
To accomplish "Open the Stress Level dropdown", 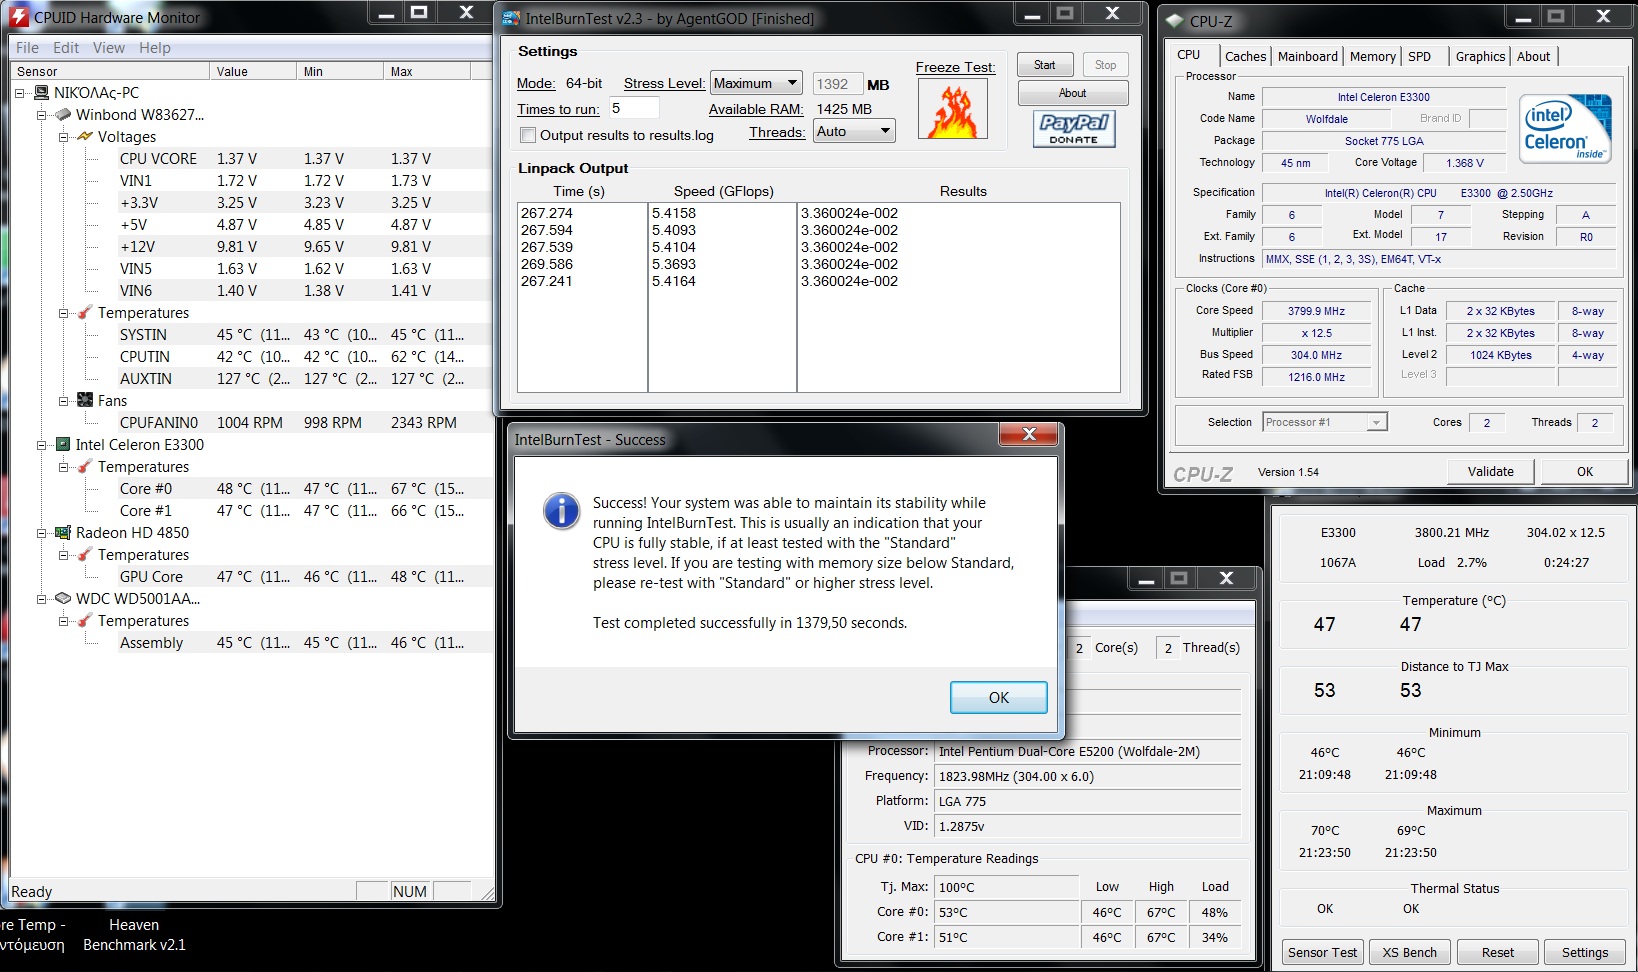I will click(756, 83).
